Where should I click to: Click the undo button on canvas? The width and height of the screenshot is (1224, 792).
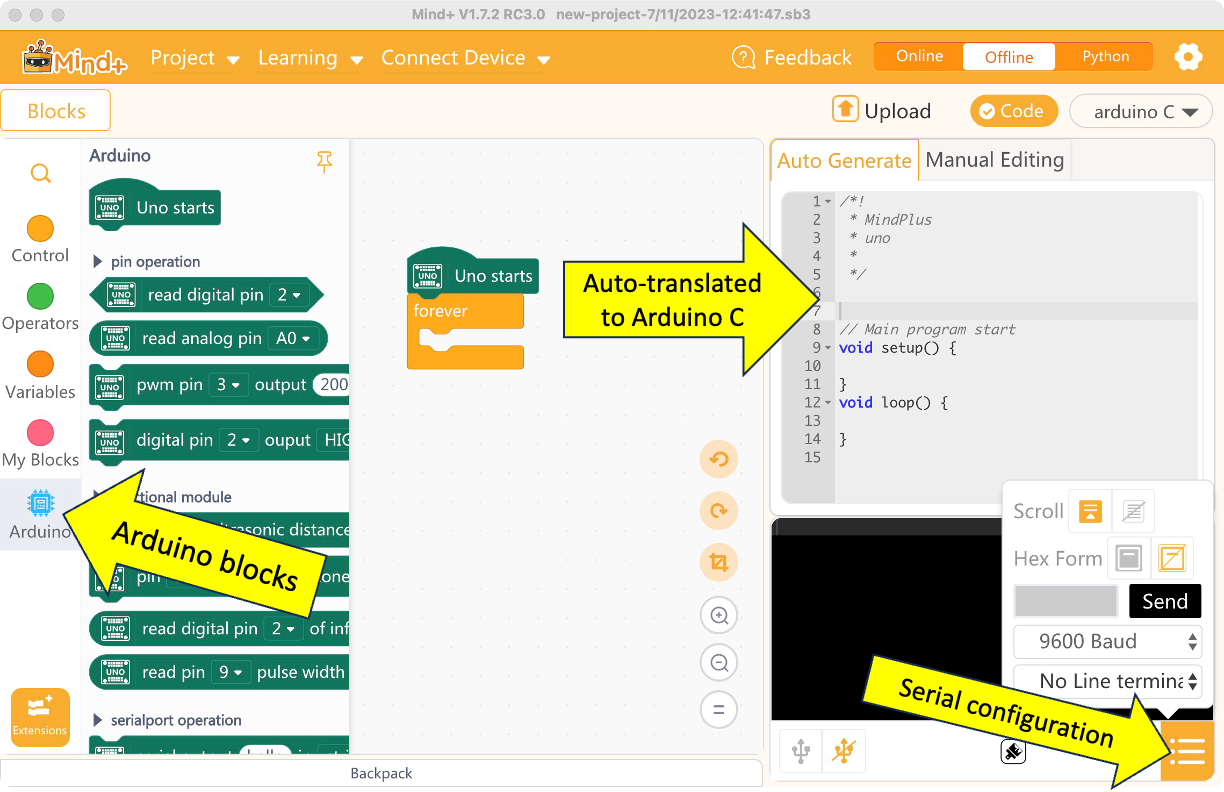[718, 460]
